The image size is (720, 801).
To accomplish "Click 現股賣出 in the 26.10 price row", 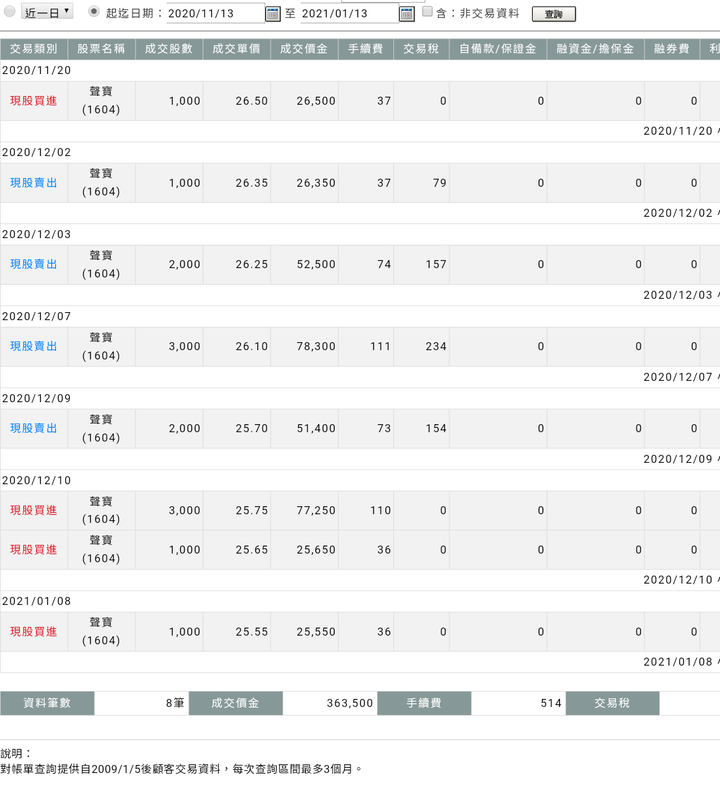I will (x=34, y=346).
